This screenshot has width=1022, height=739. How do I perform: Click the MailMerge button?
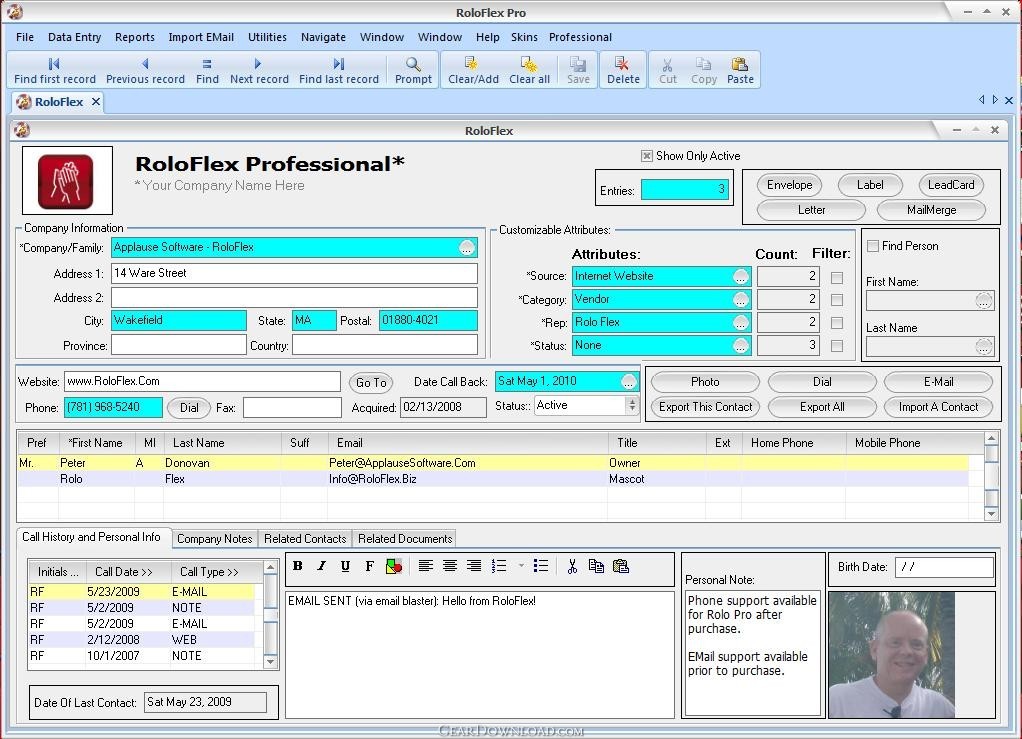click(931, 210)
